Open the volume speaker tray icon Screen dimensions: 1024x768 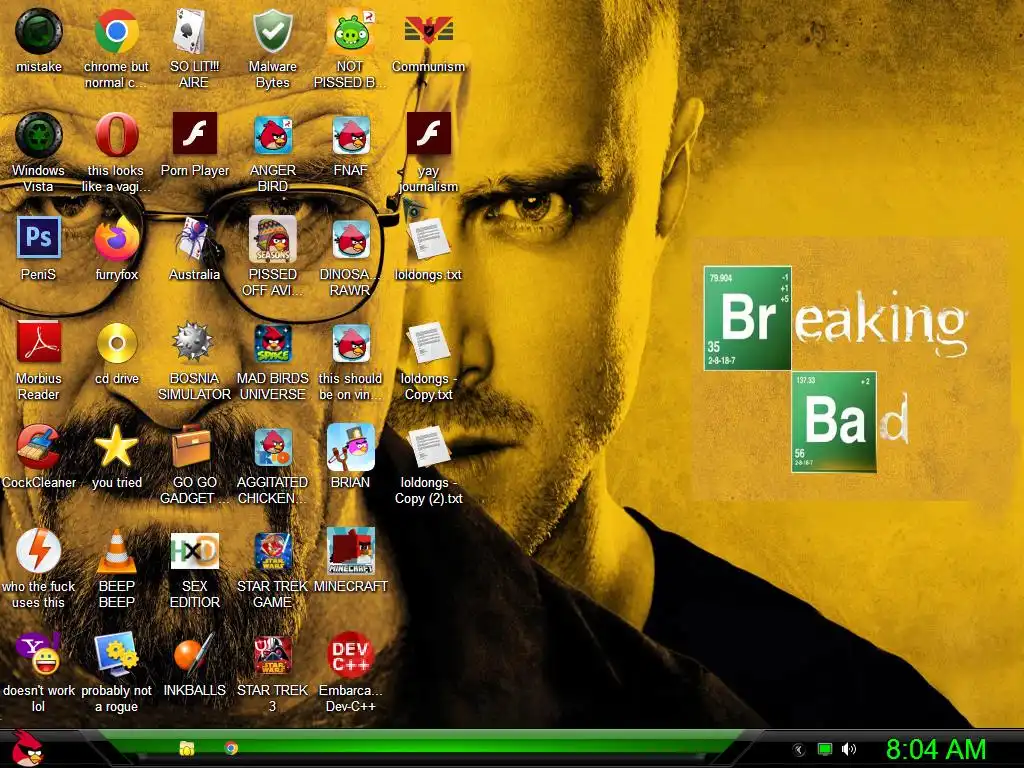pos(848,749)
